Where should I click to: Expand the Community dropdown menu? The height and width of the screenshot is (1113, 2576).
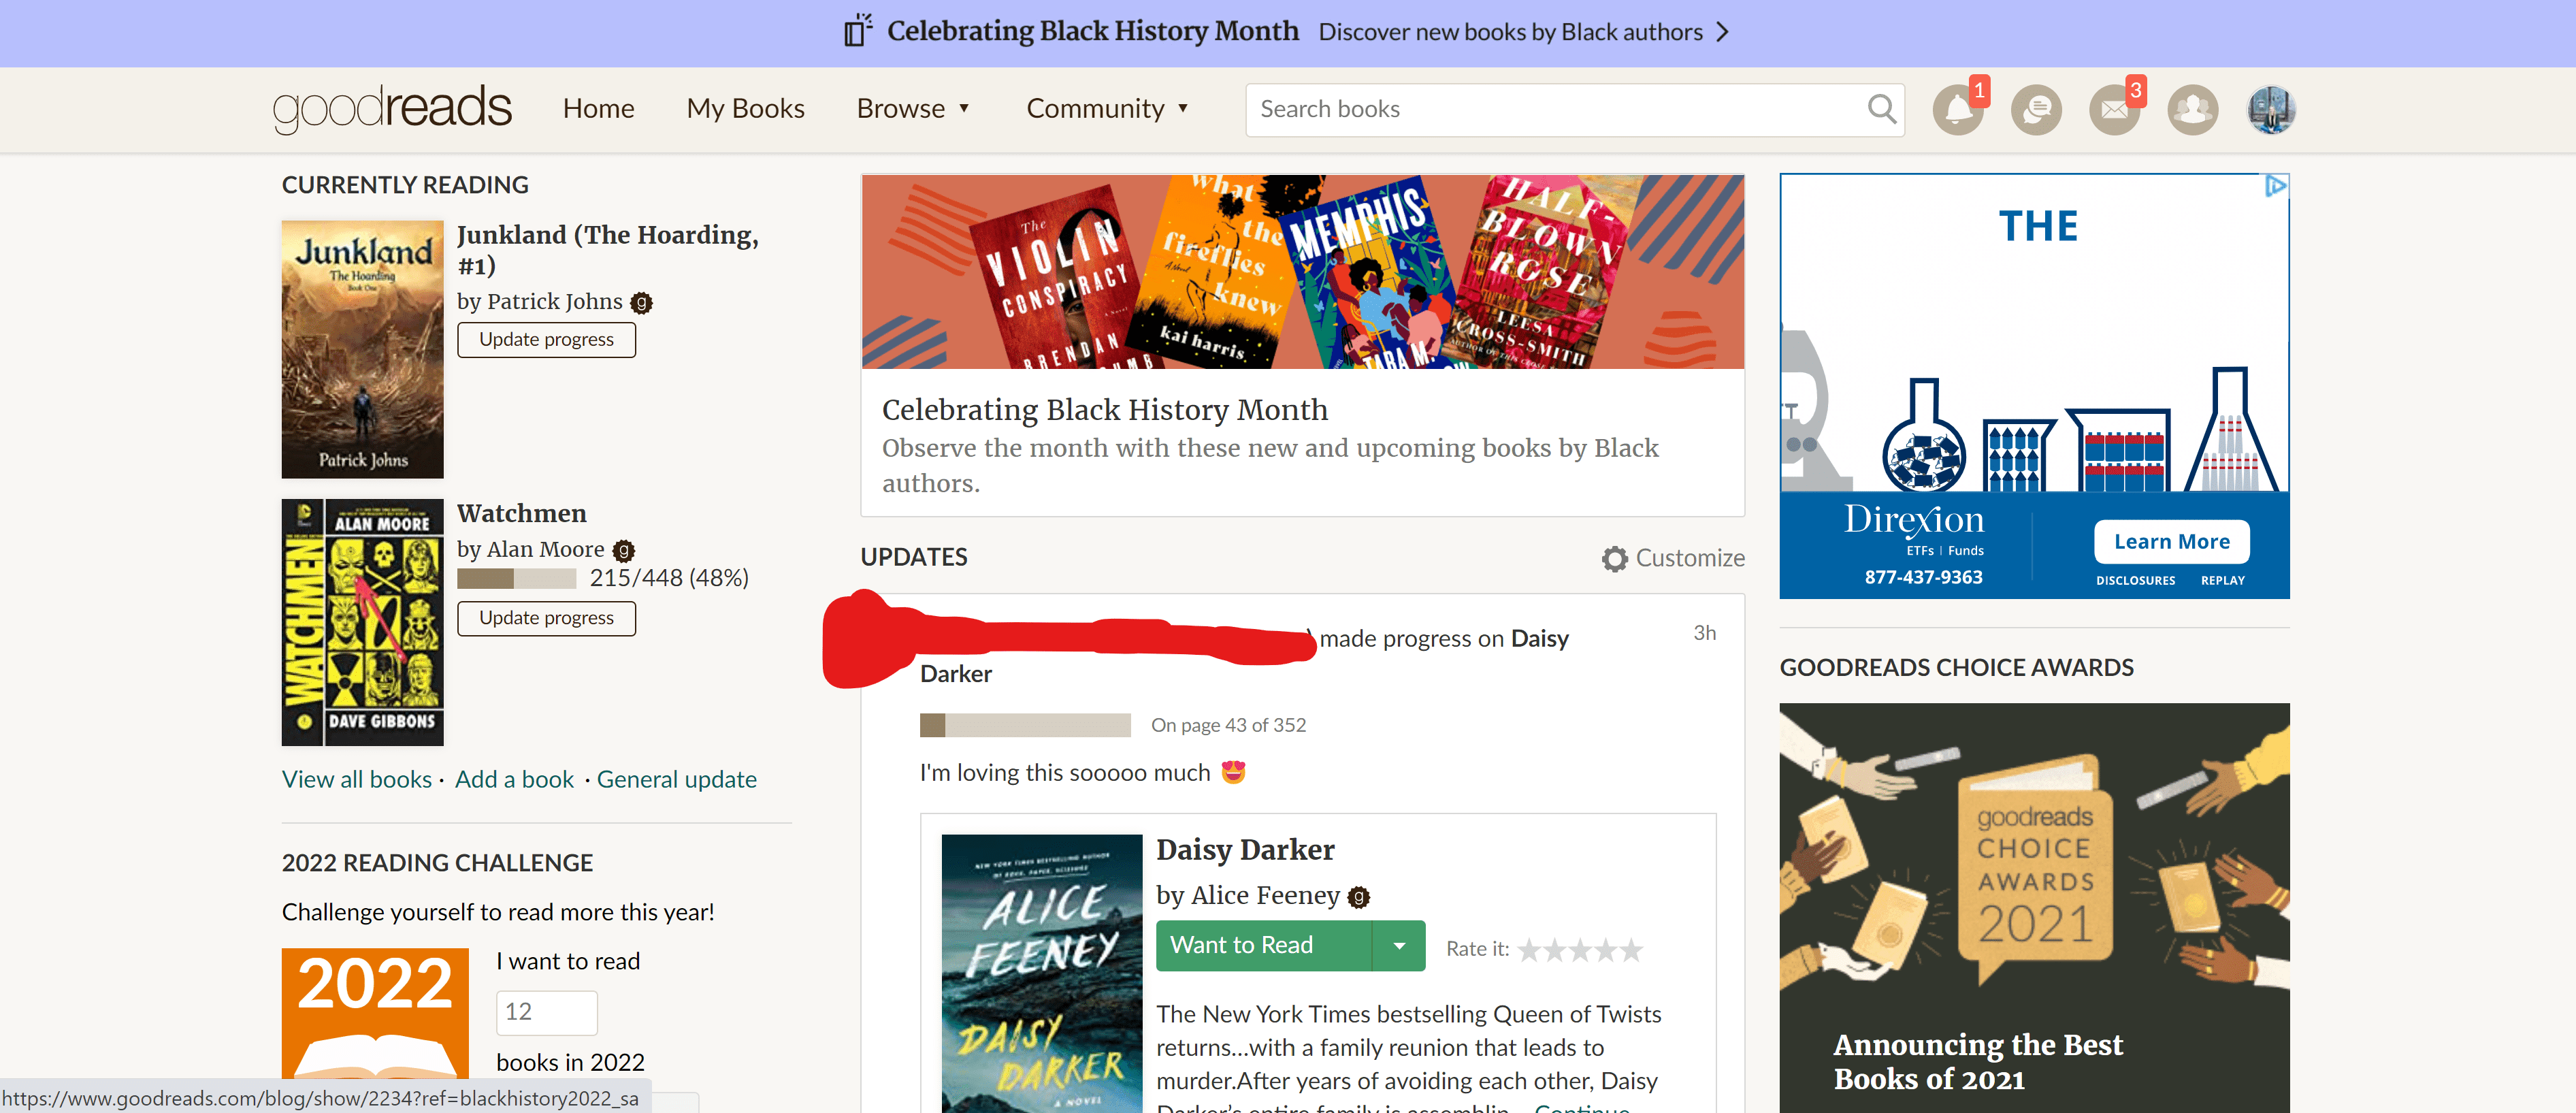(x=1107, y=108)
